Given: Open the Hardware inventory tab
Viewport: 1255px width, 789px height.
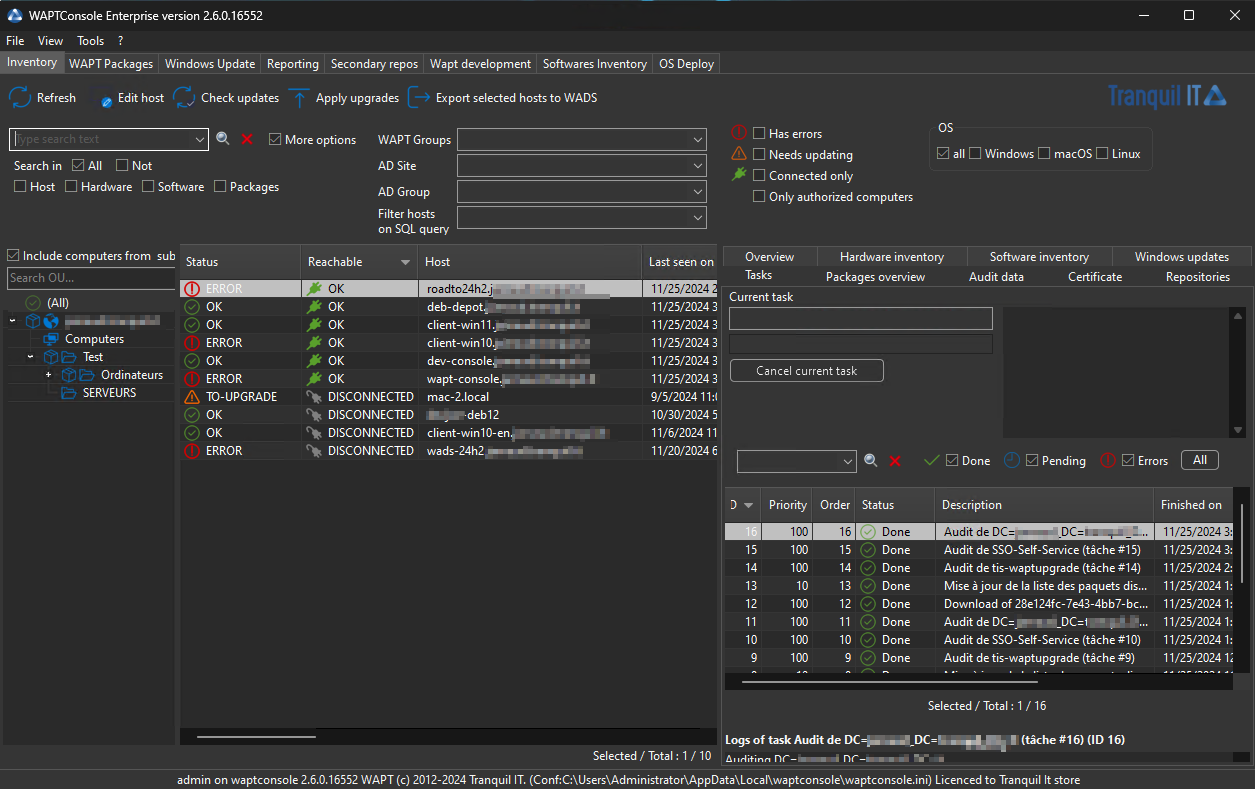Looking at the screenshot, I should tap(892, 257).
